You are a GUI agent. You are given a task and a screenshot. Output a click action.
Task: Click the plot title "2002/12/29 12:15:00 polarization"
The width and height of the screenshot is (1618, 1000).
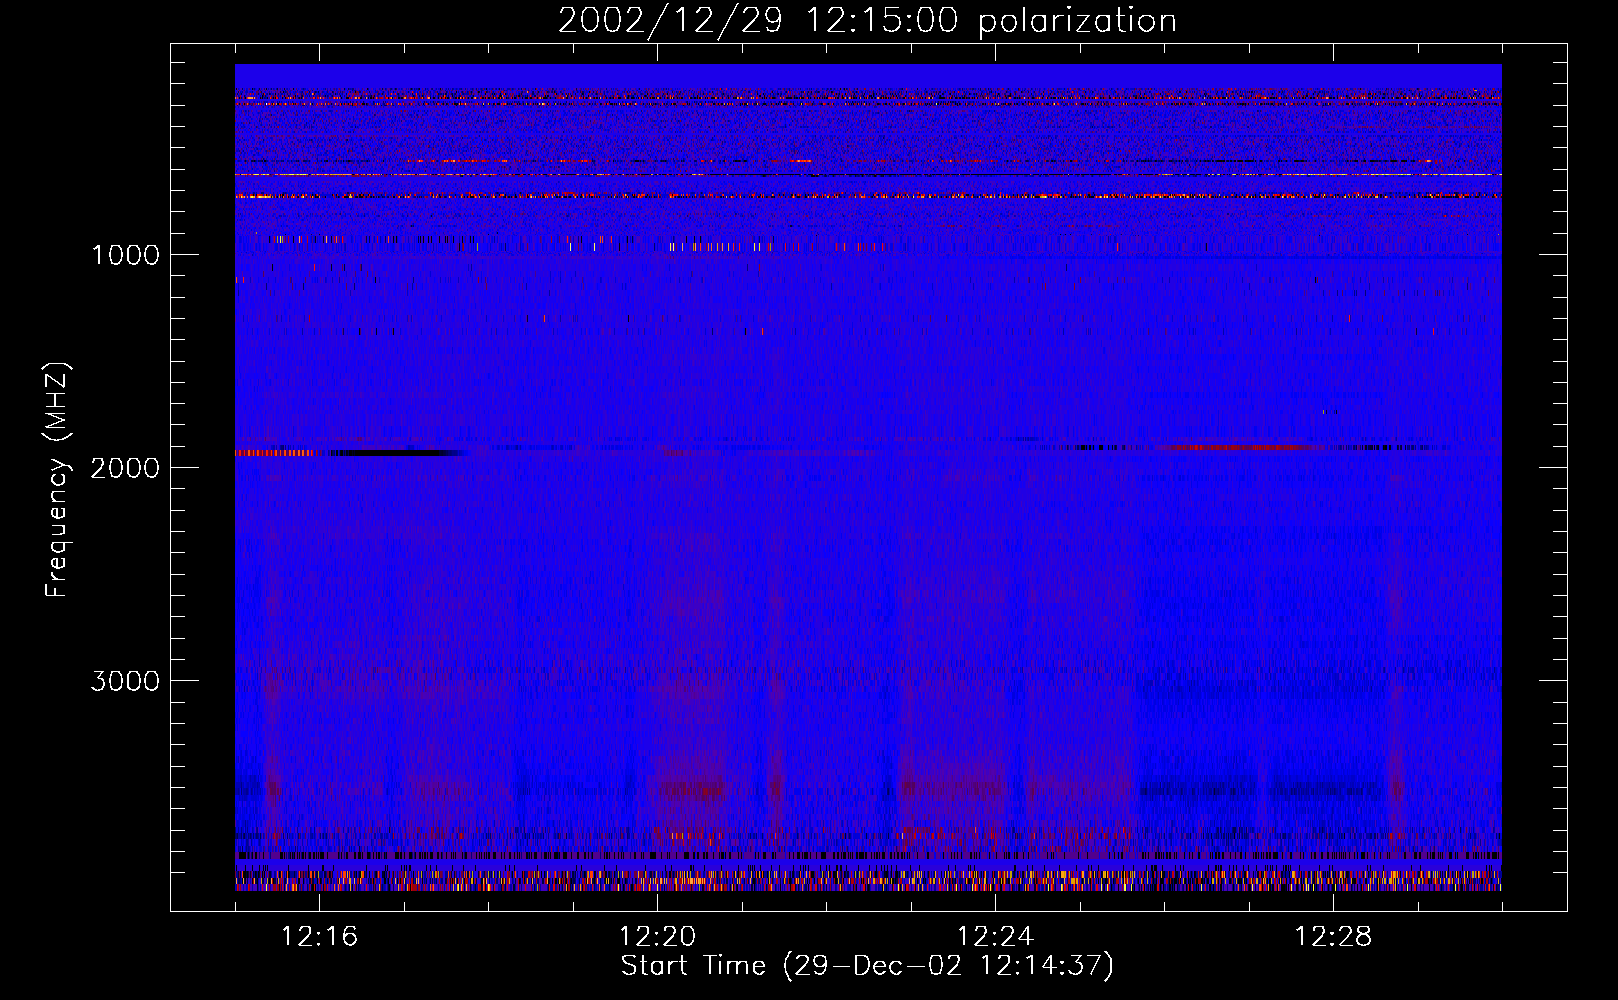[867, 20]
